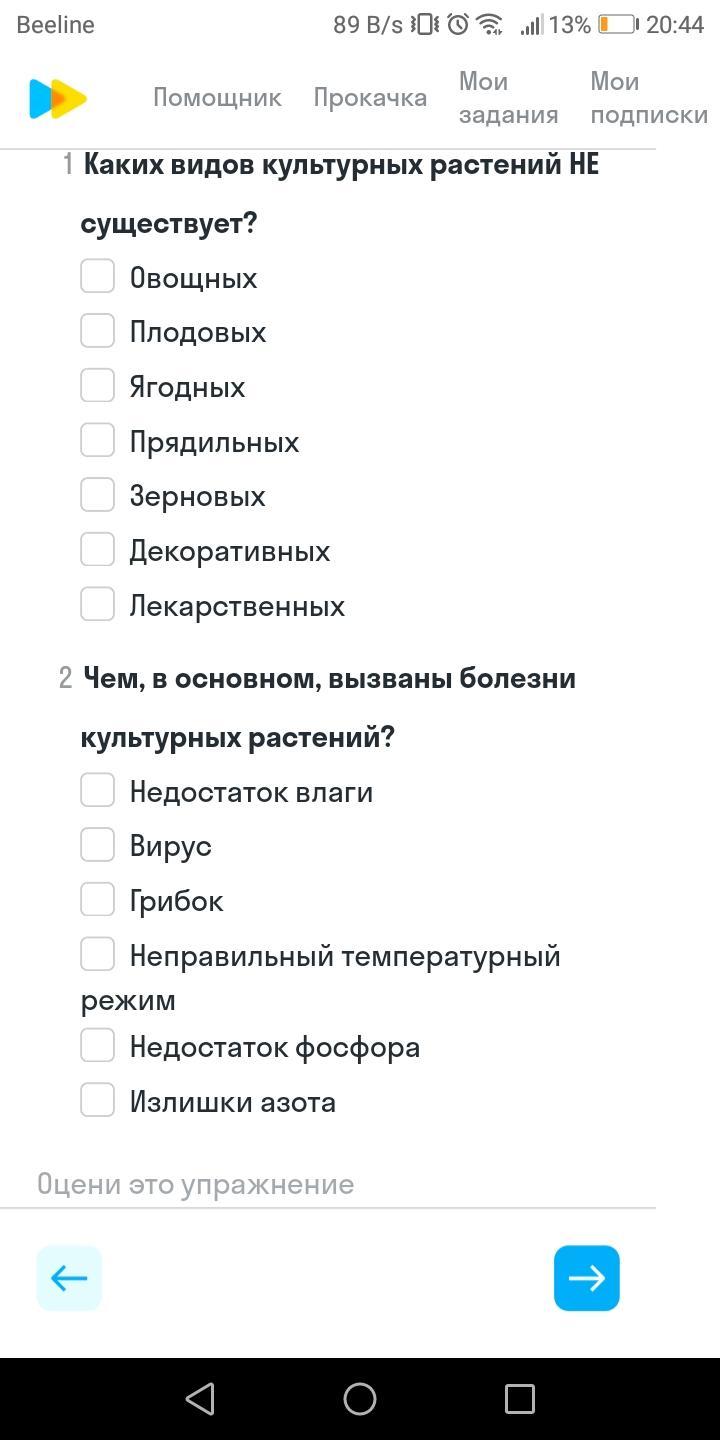Mark the Грибок checkbox
This screenshot has height=1440, width=720.
(x=98, y=899)
